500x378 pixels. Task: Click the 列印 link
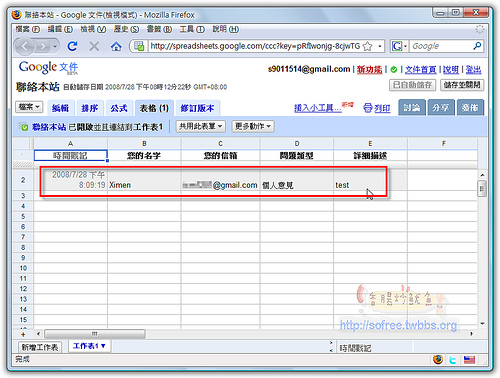[x=382, y=108]
